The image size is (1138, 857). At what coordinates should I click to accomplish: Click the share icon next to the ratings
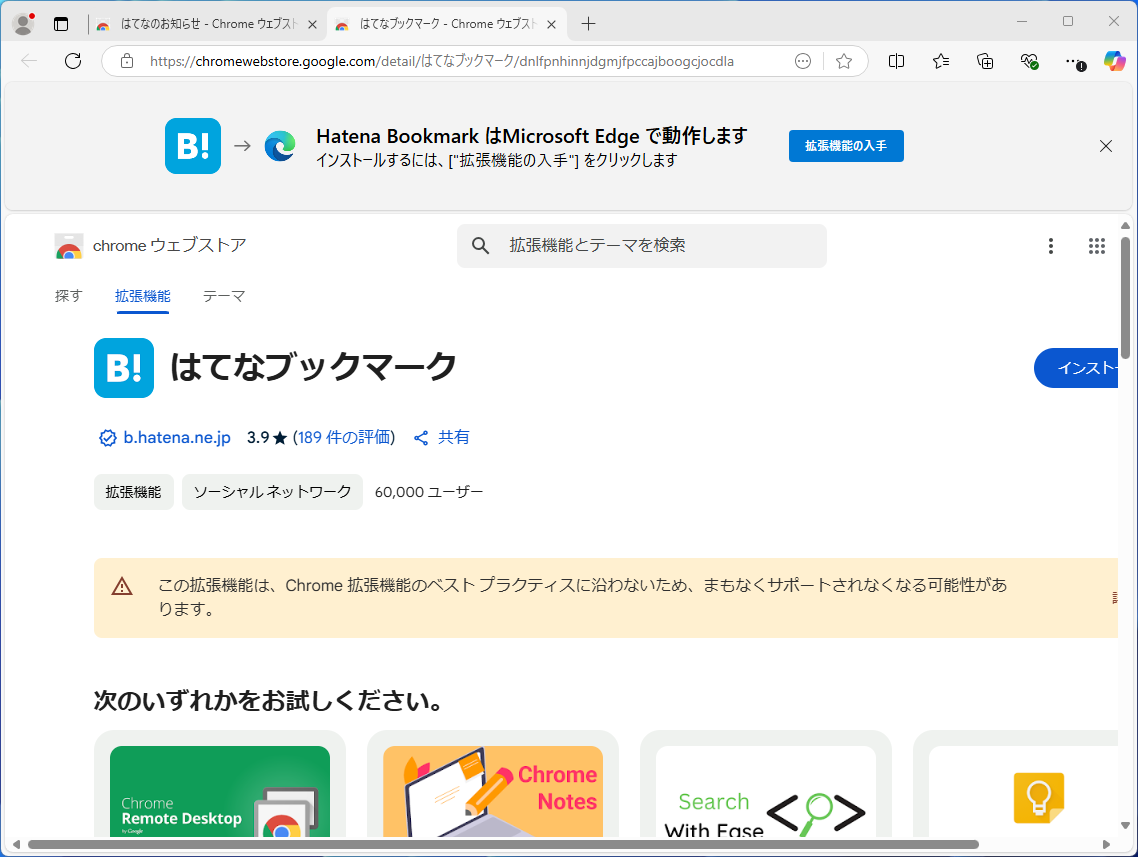click(421, 437)
